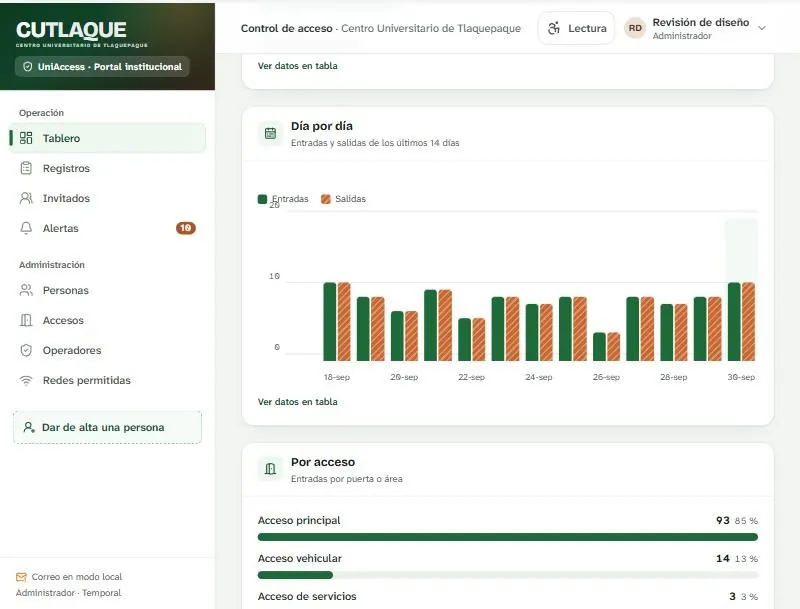Click the Por acceso heading
The width and height of the screenshot is (800, 609).
click(x=323, y=462)
